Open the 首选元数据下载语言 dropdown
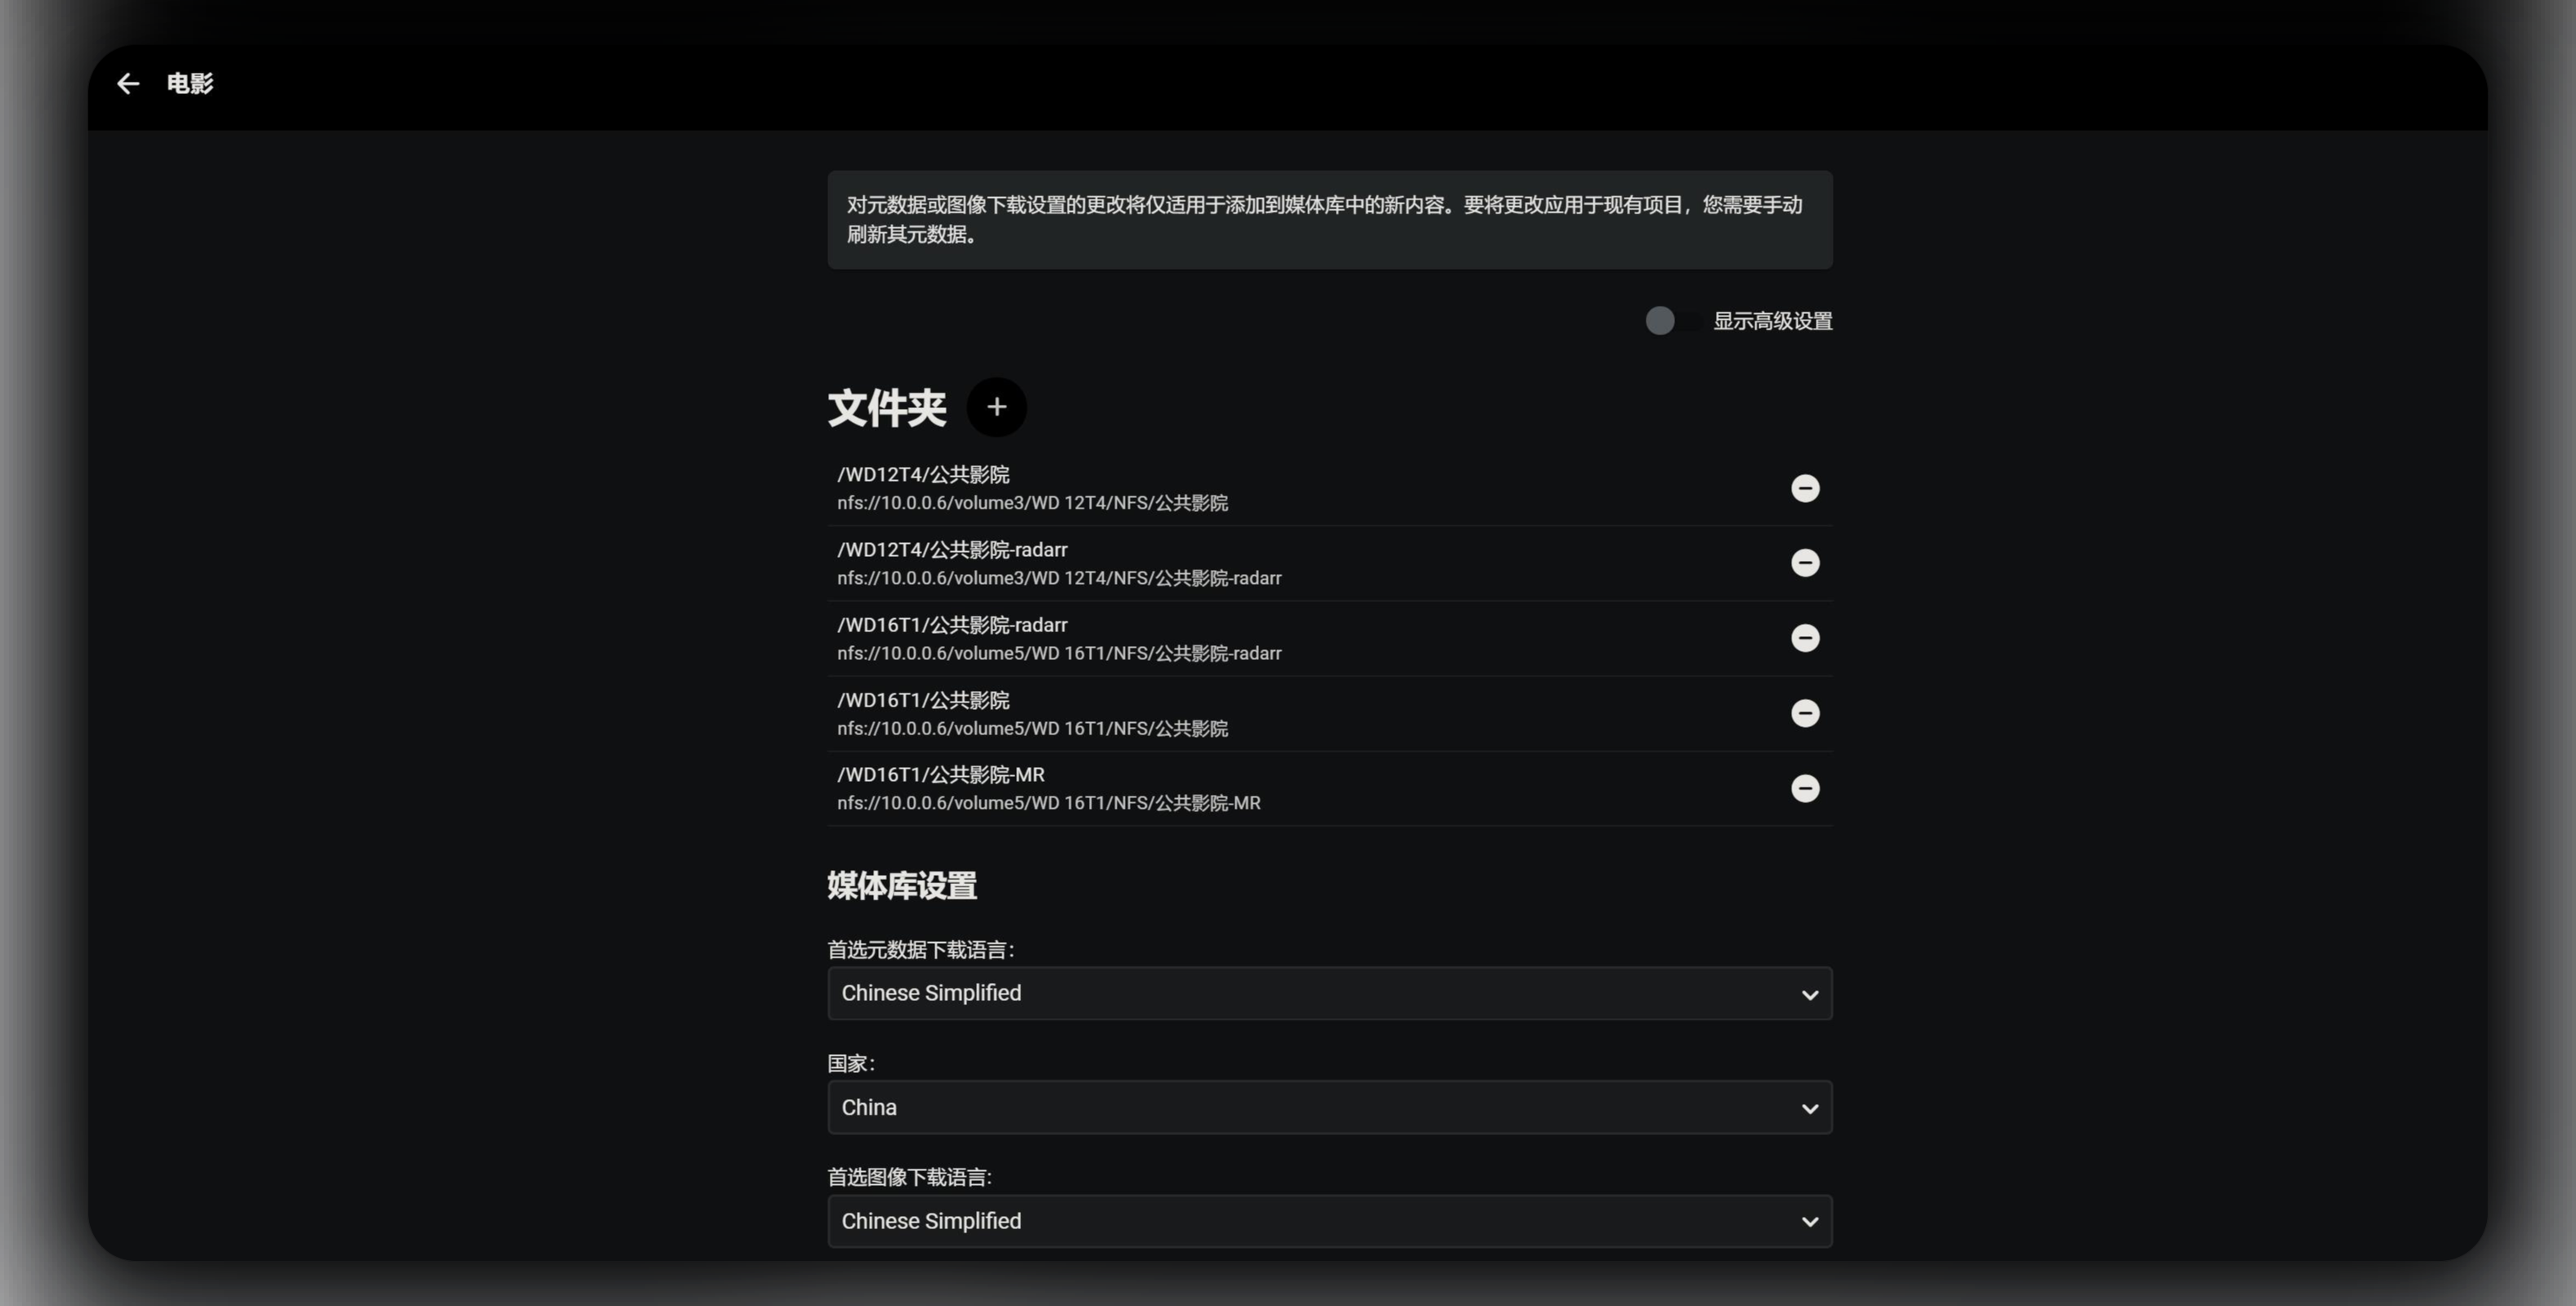Screen dimensions: 2576x1306 click(1329, 993)
